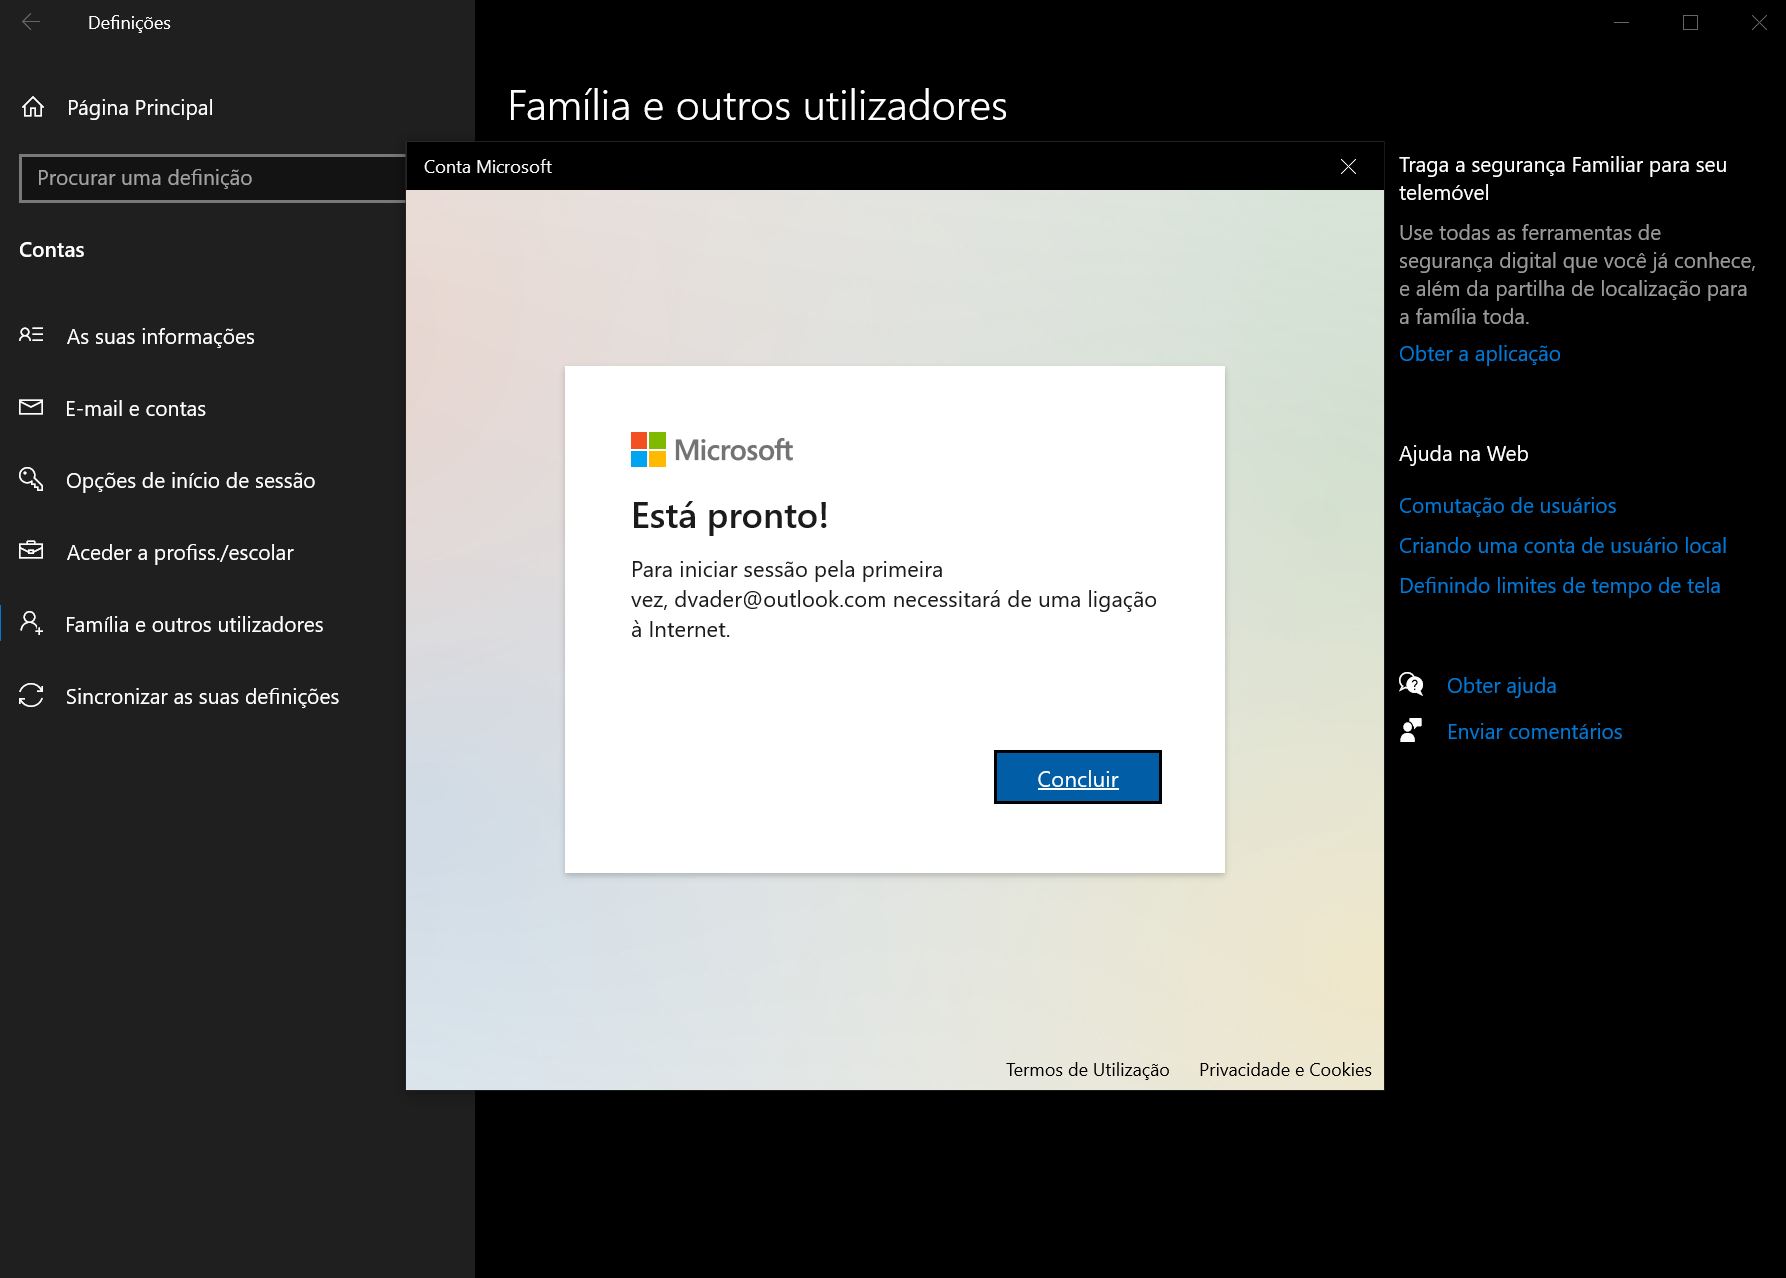This screenshot has height=1278, width=1786.
Task: Maximize the Definições window
Action: click(x=1690, y=22)
